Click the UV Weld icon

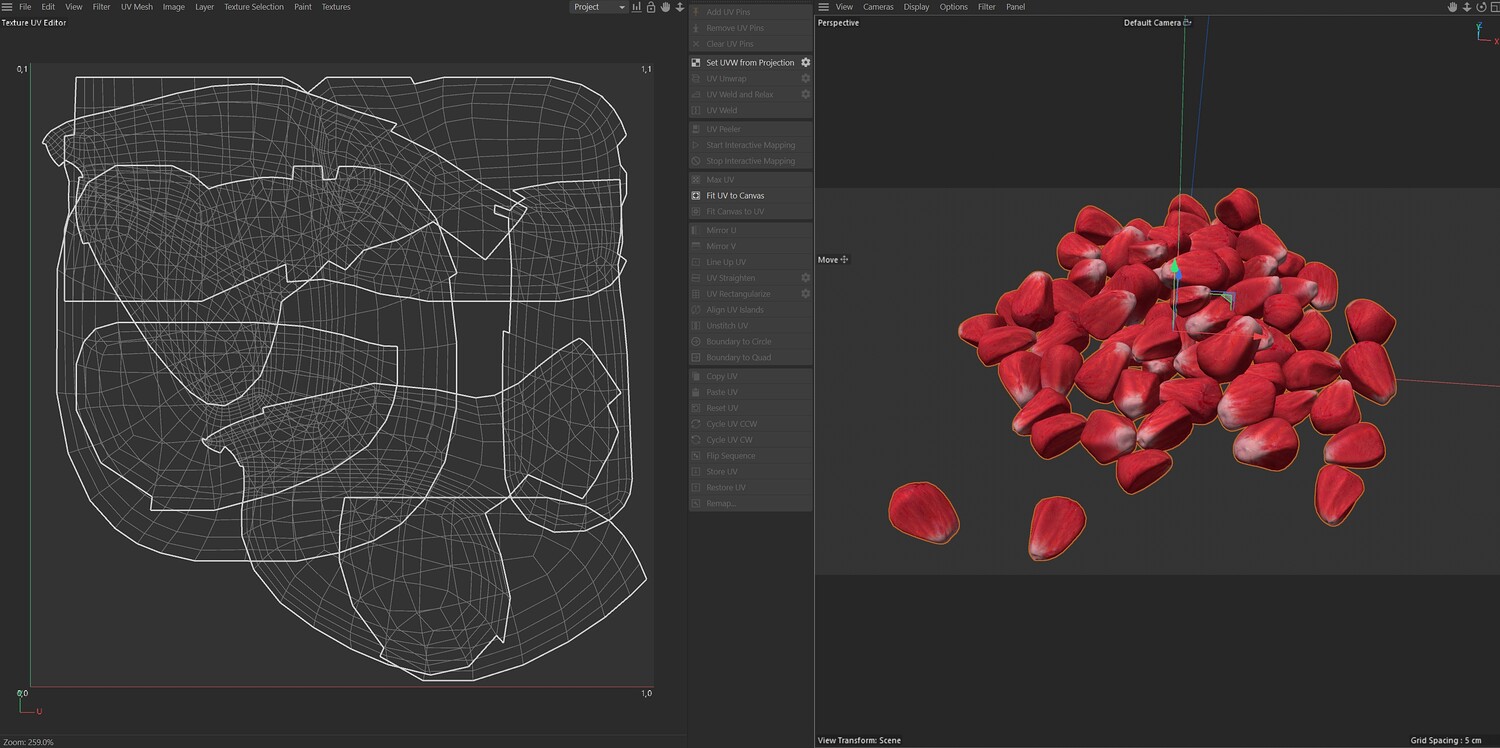[x=696, y=110]
